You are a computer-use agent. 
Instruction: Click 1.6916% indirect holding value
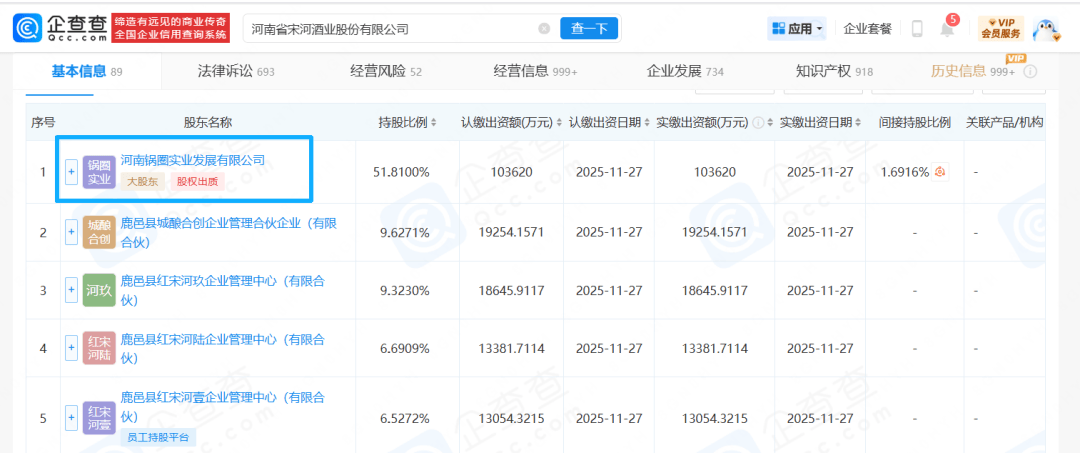[904, 172]
